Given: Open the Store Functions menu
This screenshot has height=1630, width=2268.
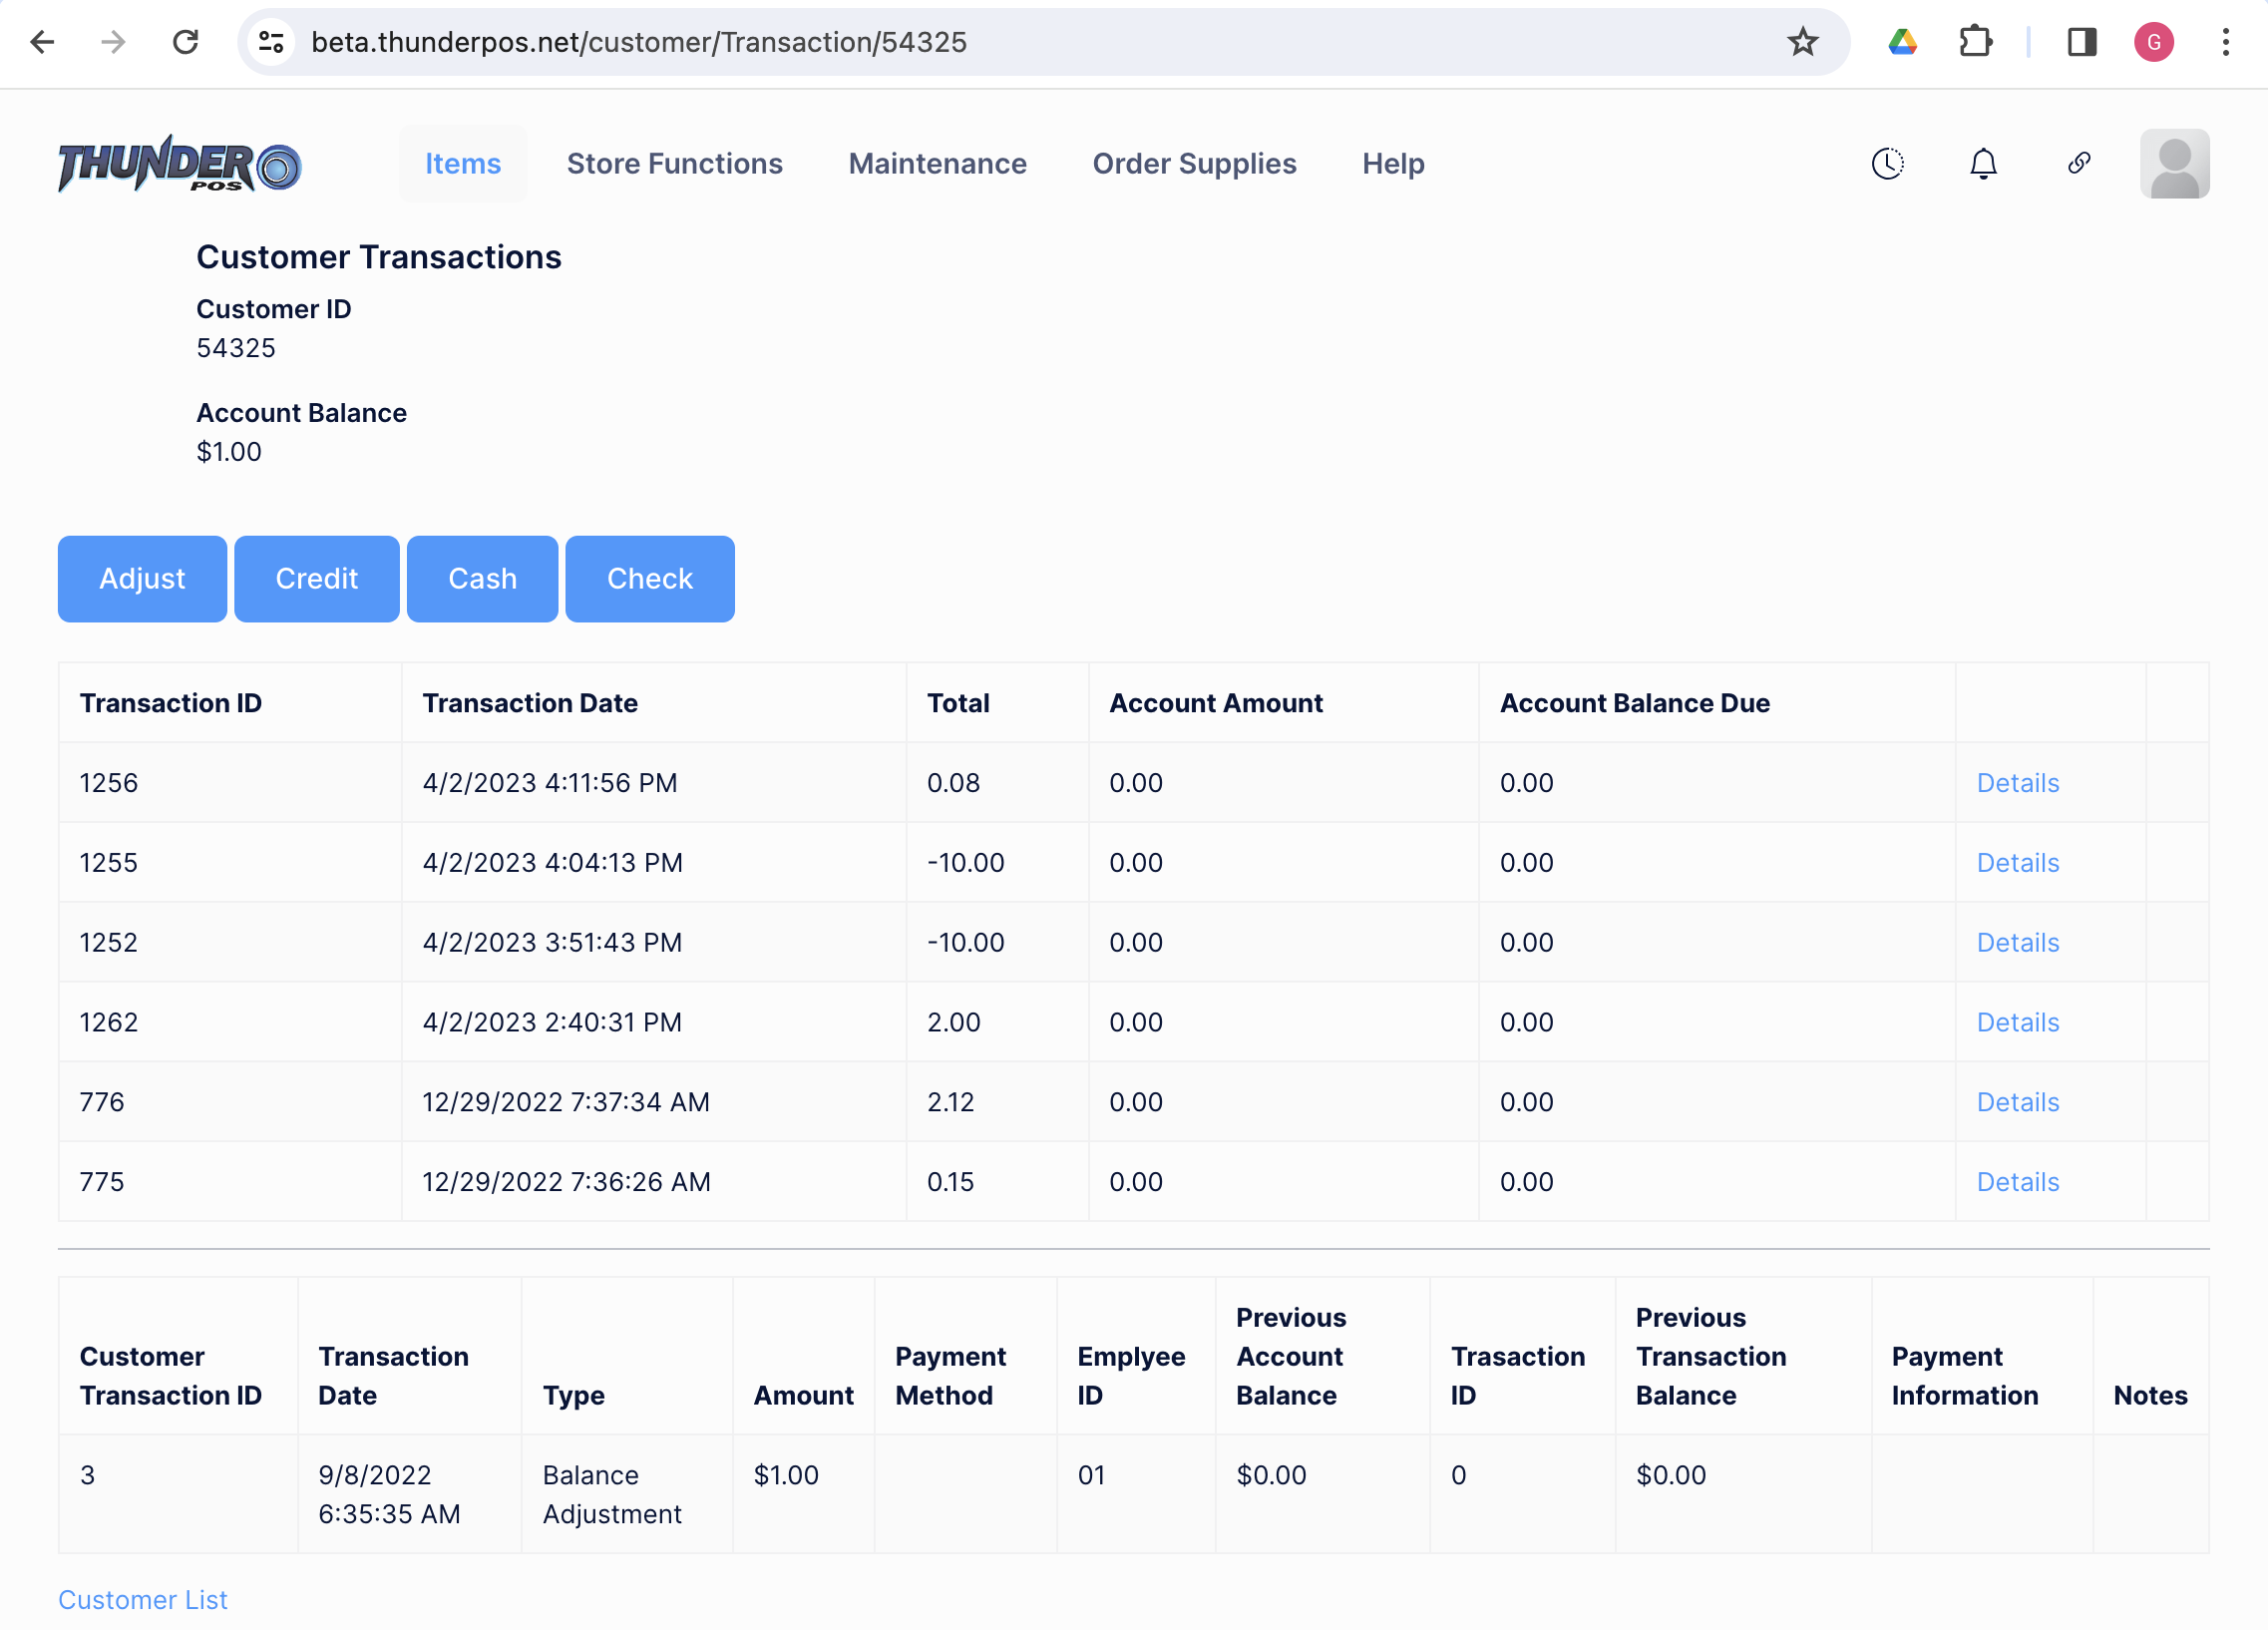Looking at the screenshot, I should [675, 163].
